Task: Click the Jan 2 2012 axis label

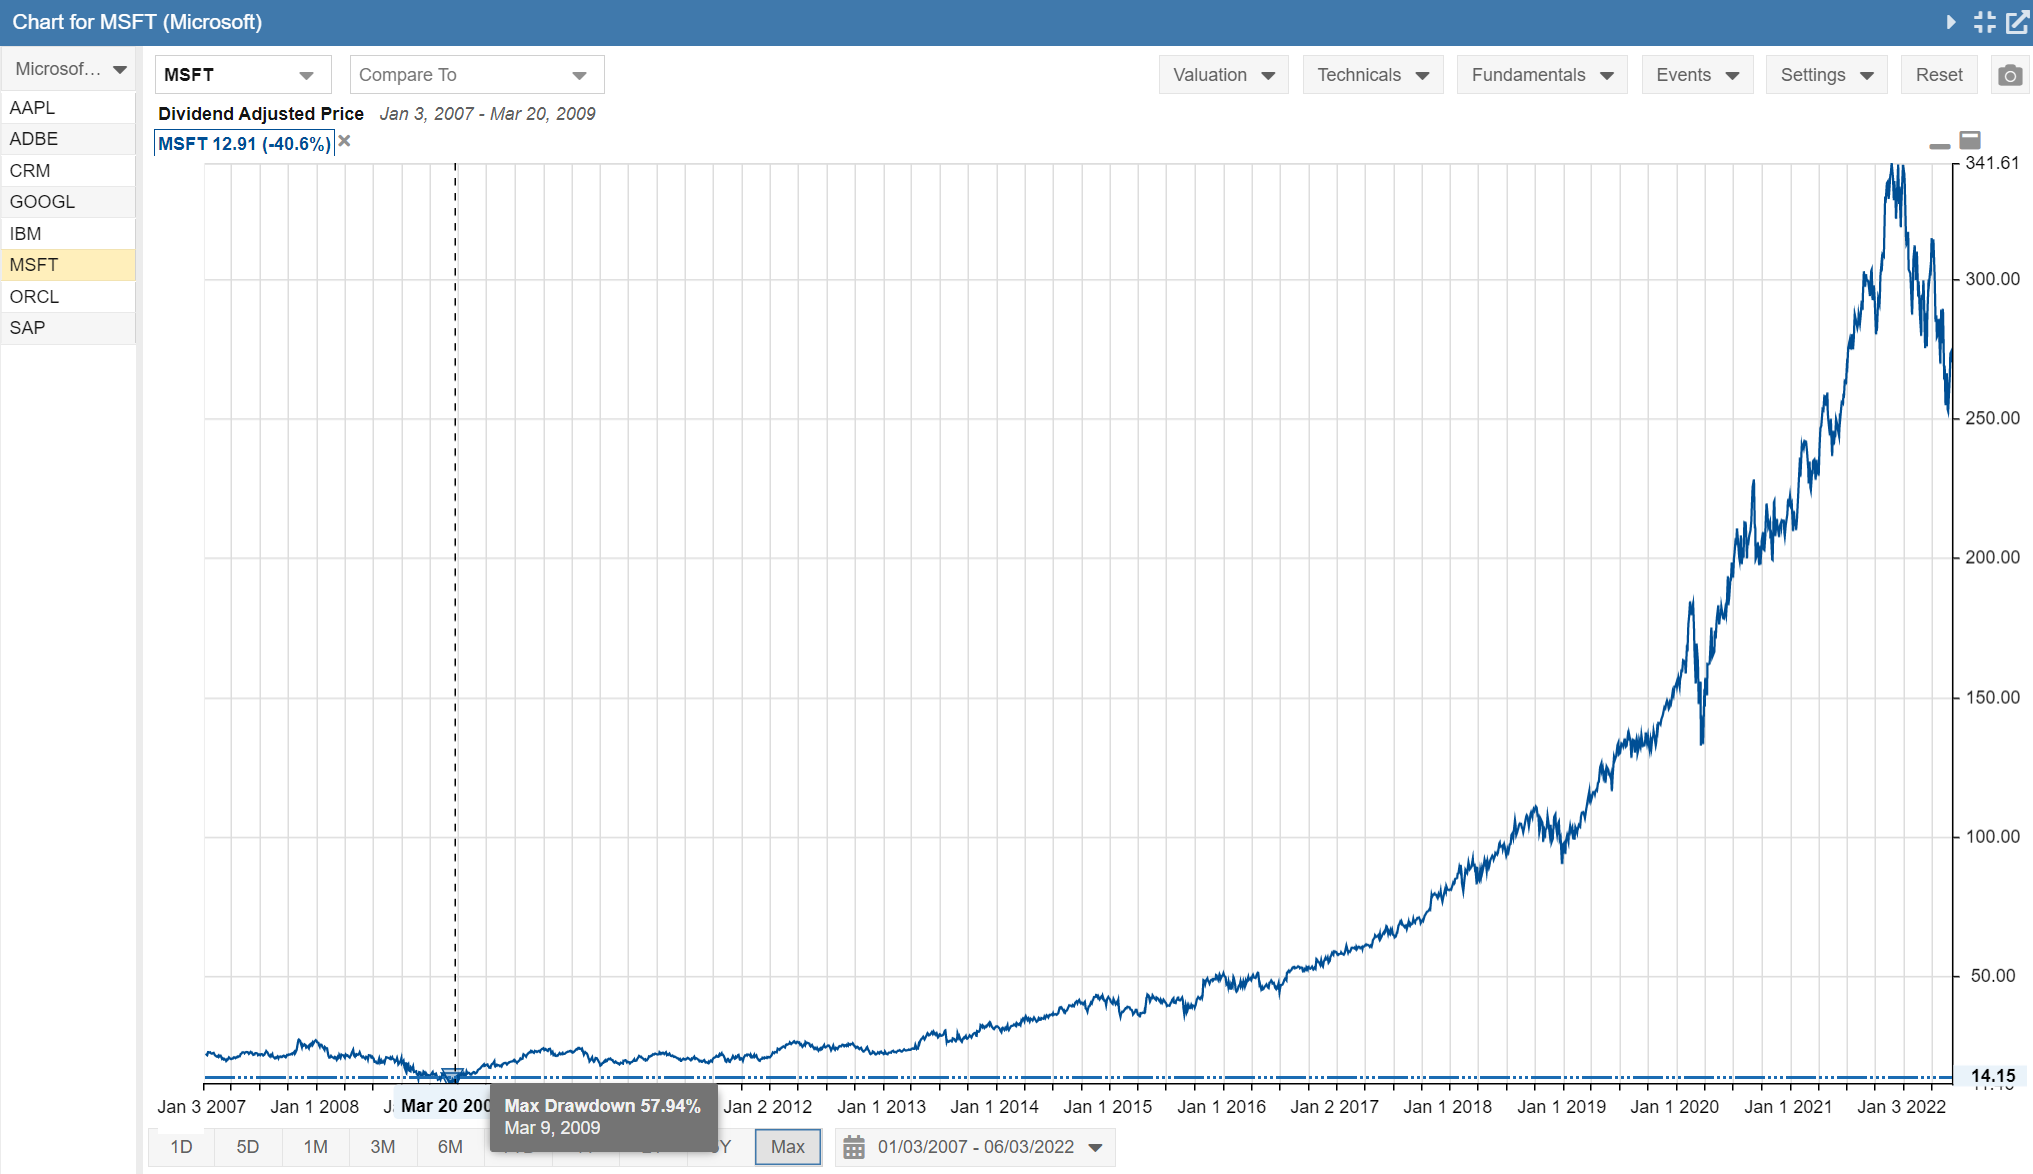Action: coord(767,1107)
